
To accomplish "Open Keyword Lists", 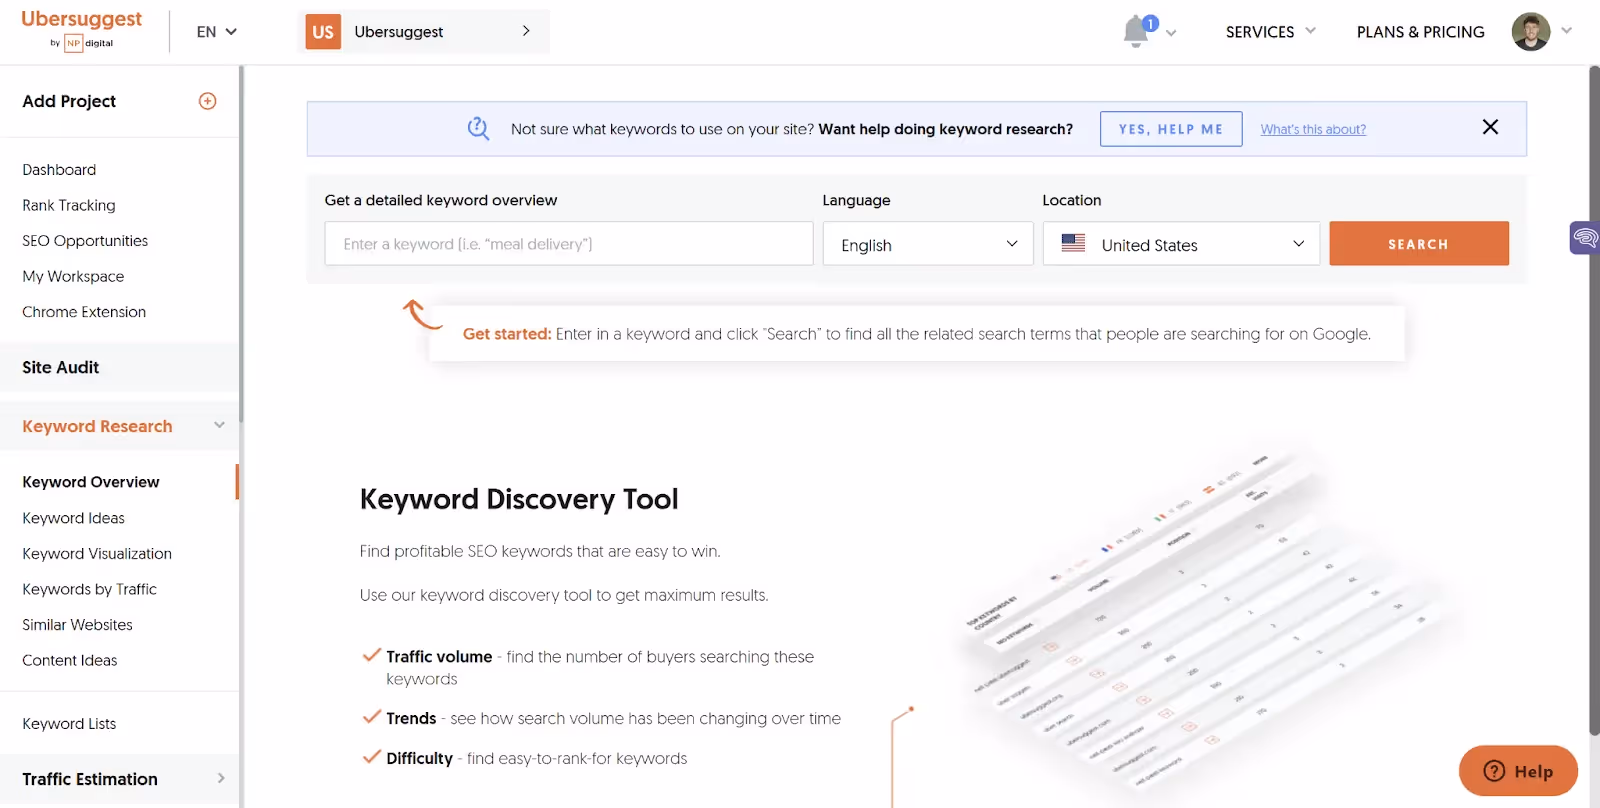I will (x=69, y=724).
